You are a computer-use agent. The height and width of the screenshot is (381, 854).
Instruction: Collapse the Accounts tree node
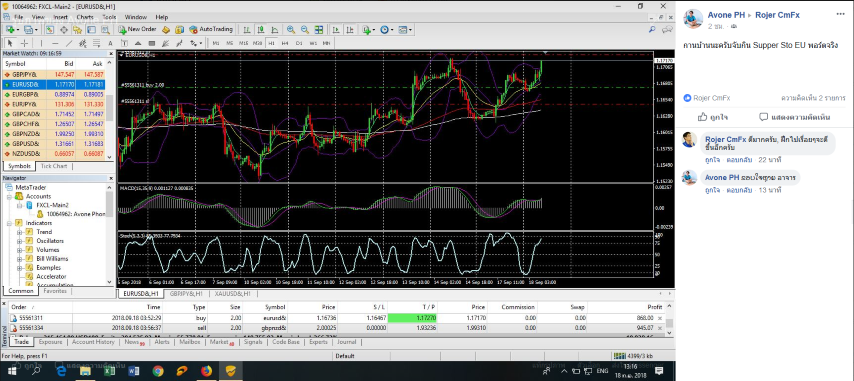point(10,196)
